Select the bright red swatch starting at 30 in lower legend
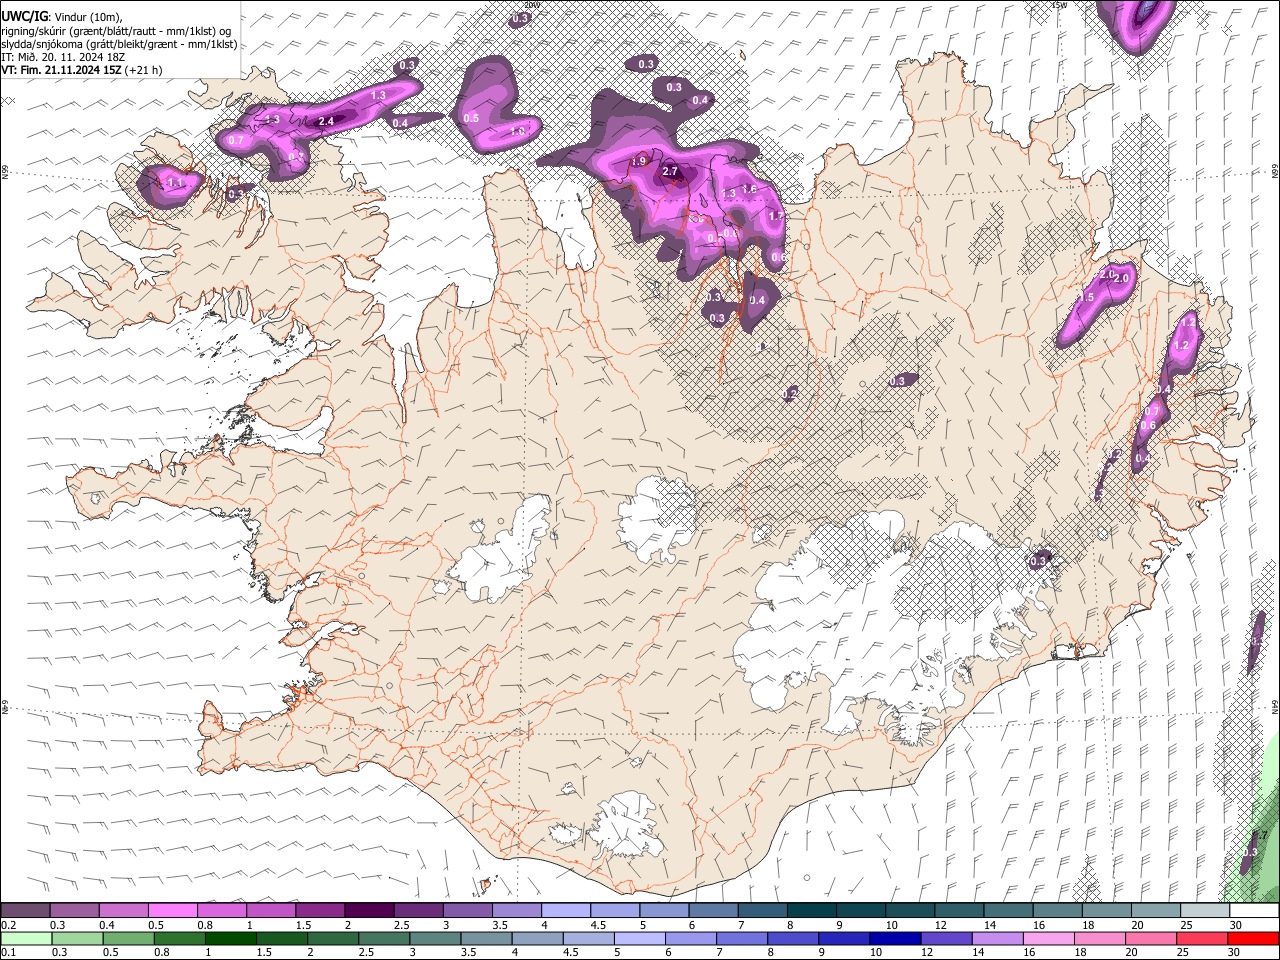The image size is (1280, 960). pyautogui.click(x=1253, y=938)
